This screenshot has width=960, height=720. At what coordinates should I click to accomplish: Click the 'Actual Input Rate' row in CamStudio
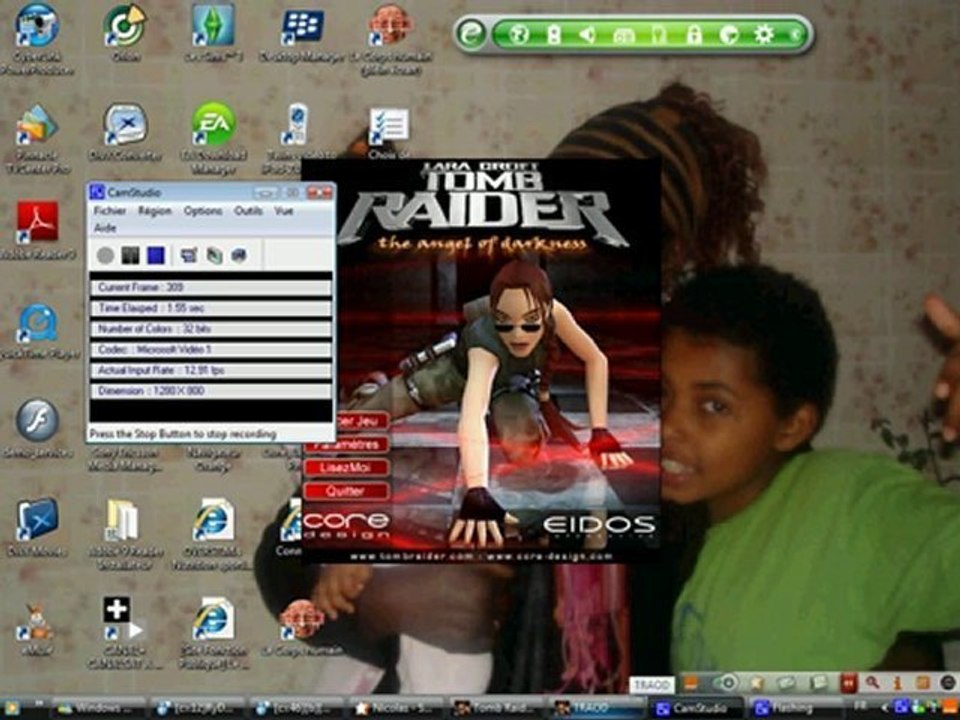(x=211, y=370)
